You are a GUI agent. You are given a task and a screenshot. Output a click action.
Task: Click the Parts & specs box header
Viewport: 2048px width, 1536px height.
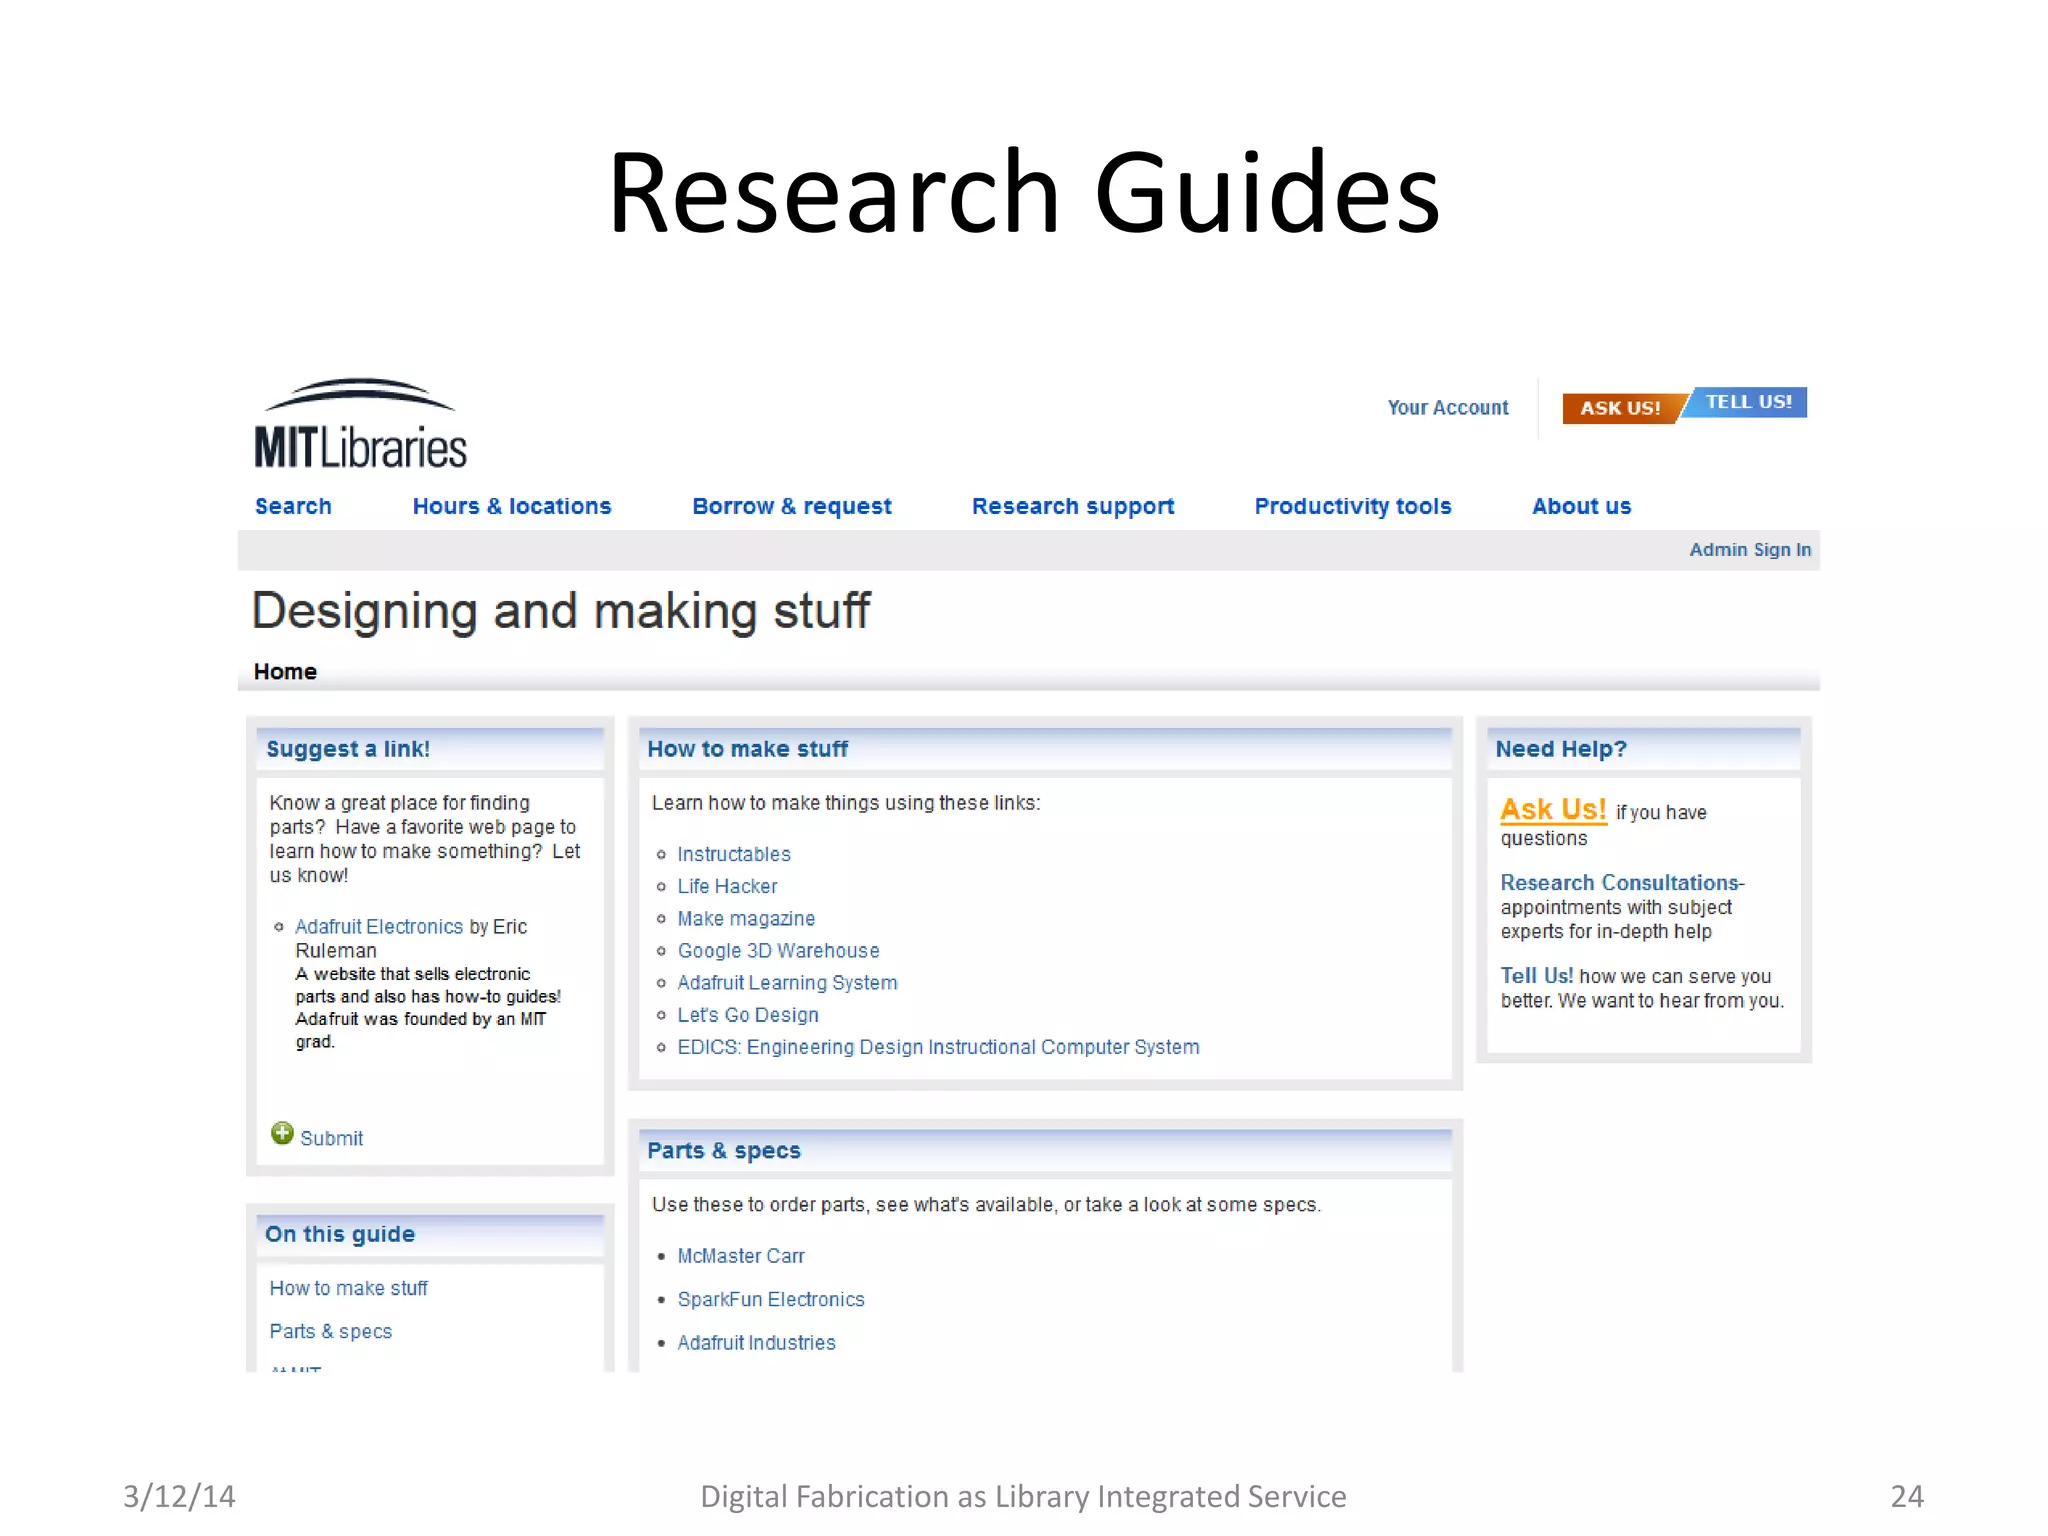pyautogui.click(x=1045, y=1150)
